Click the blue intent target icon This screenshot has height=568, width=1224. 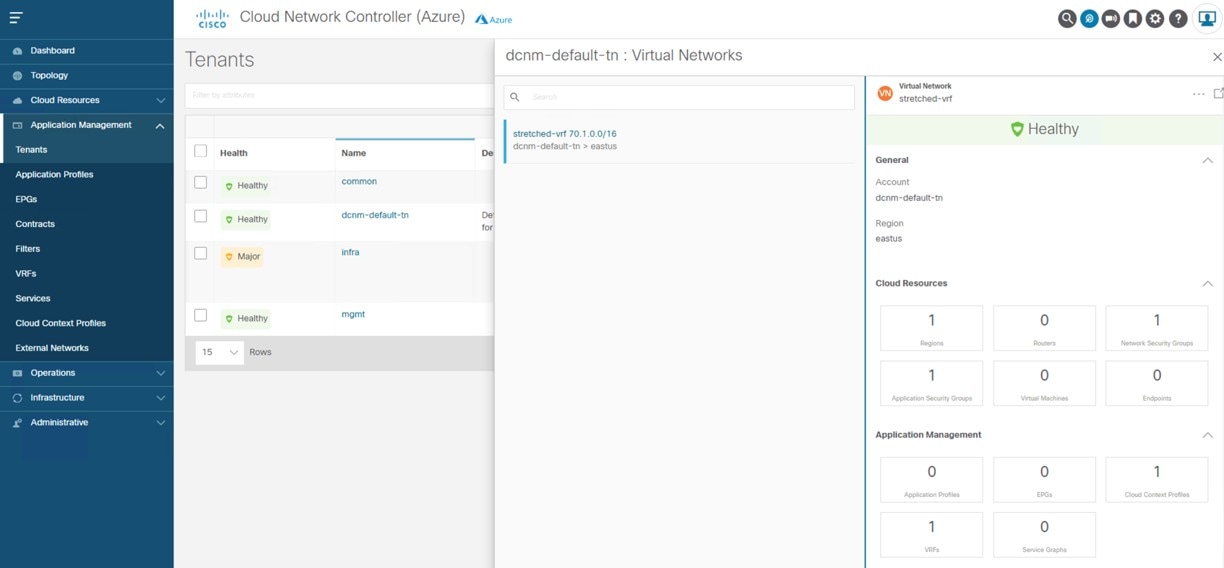1089,18
